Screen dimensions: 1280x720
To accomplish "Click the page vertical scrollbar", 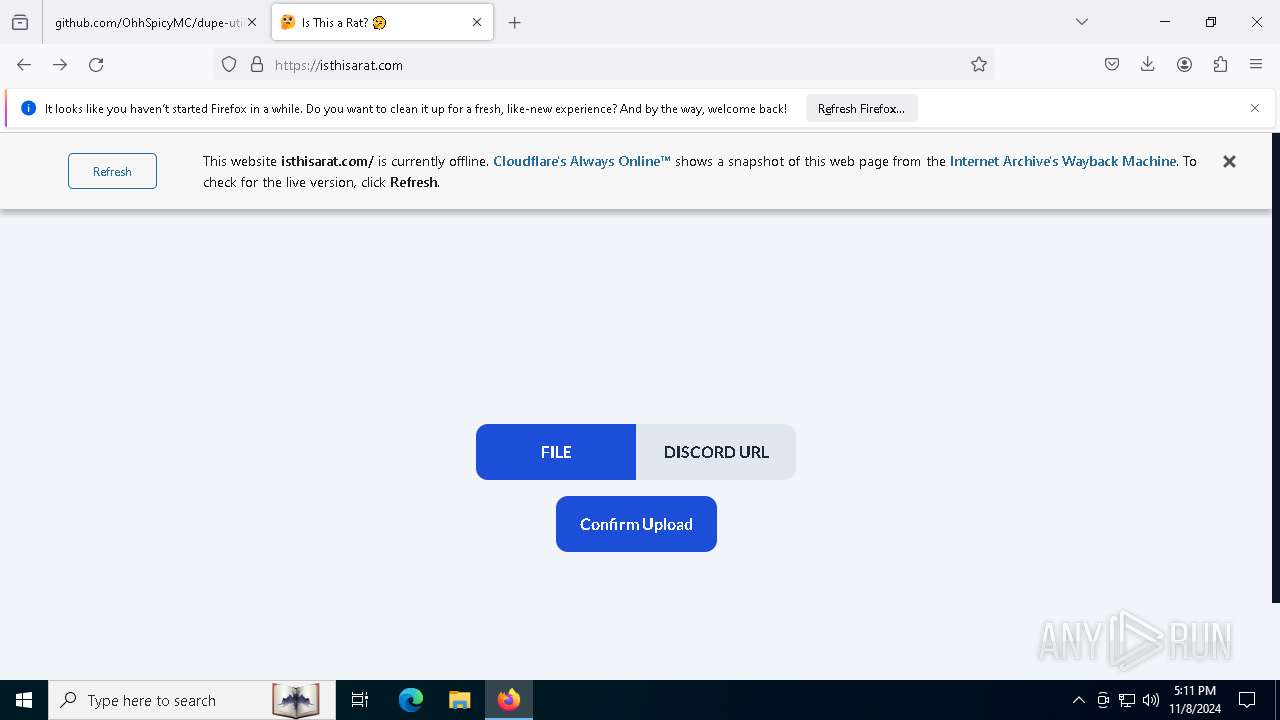I will pyautogui.click(x=1276, y=368).
